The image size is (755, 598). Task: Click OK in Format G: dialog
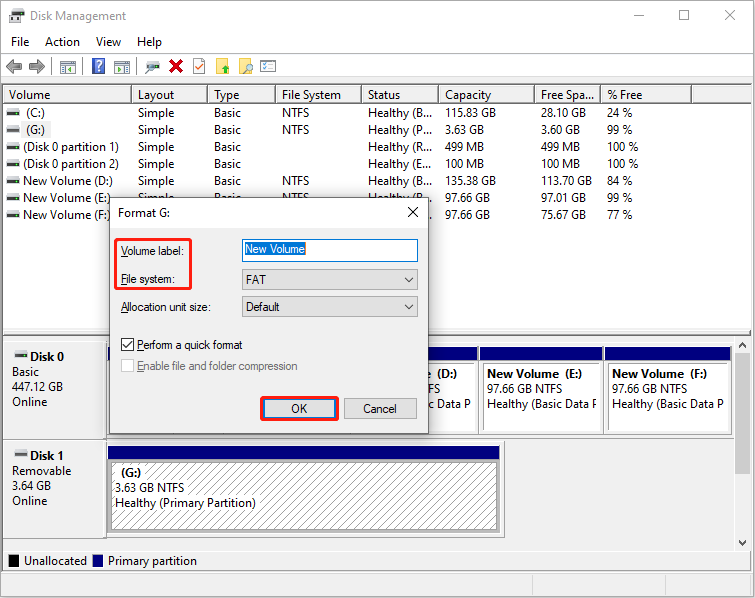point(299,409)
